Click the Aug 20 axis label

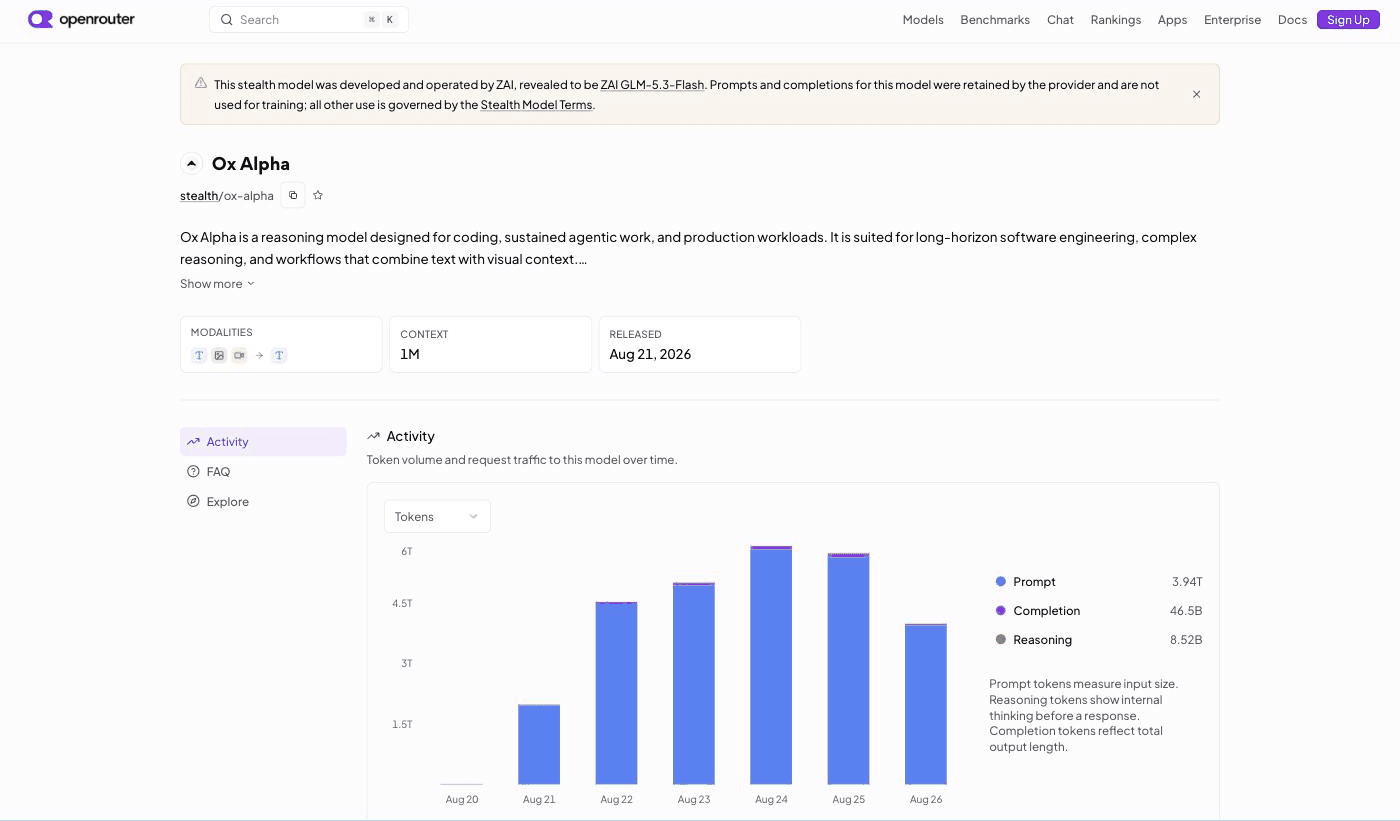(x=462, y=799)
